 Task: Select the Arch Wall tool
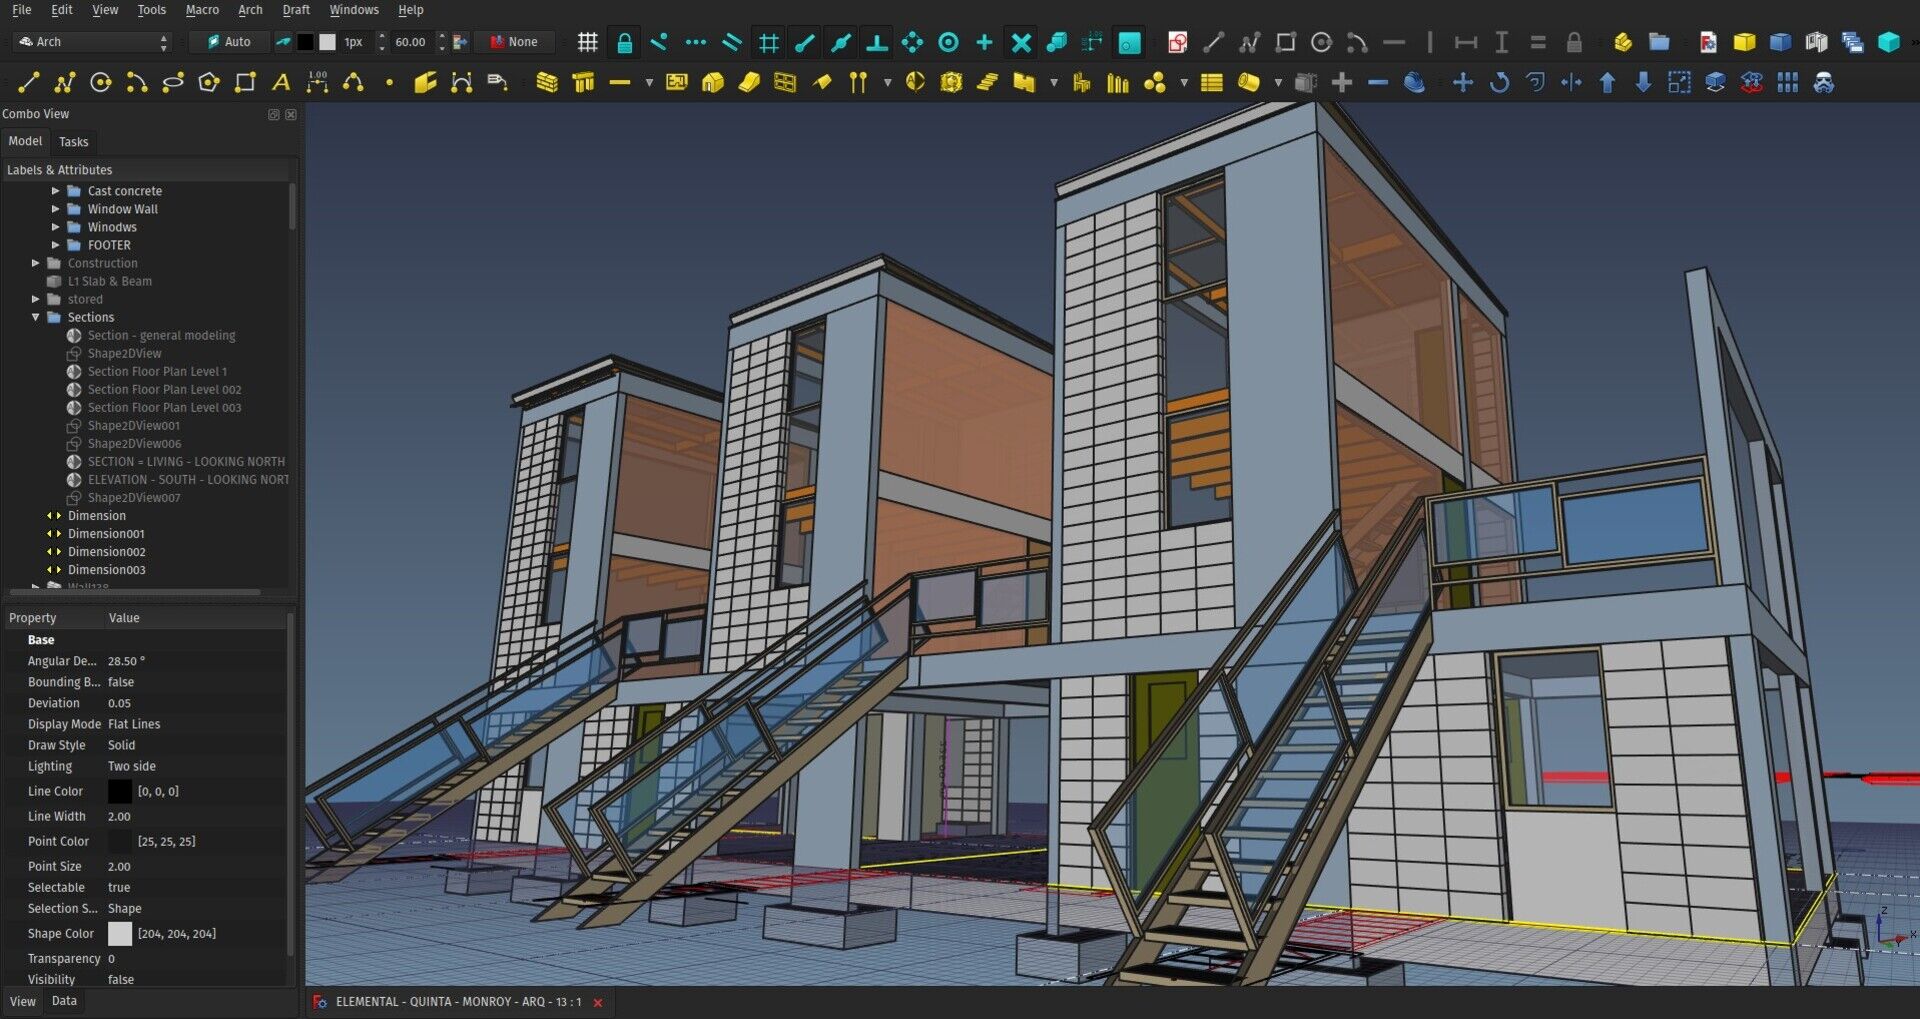[x=546, y=83]
